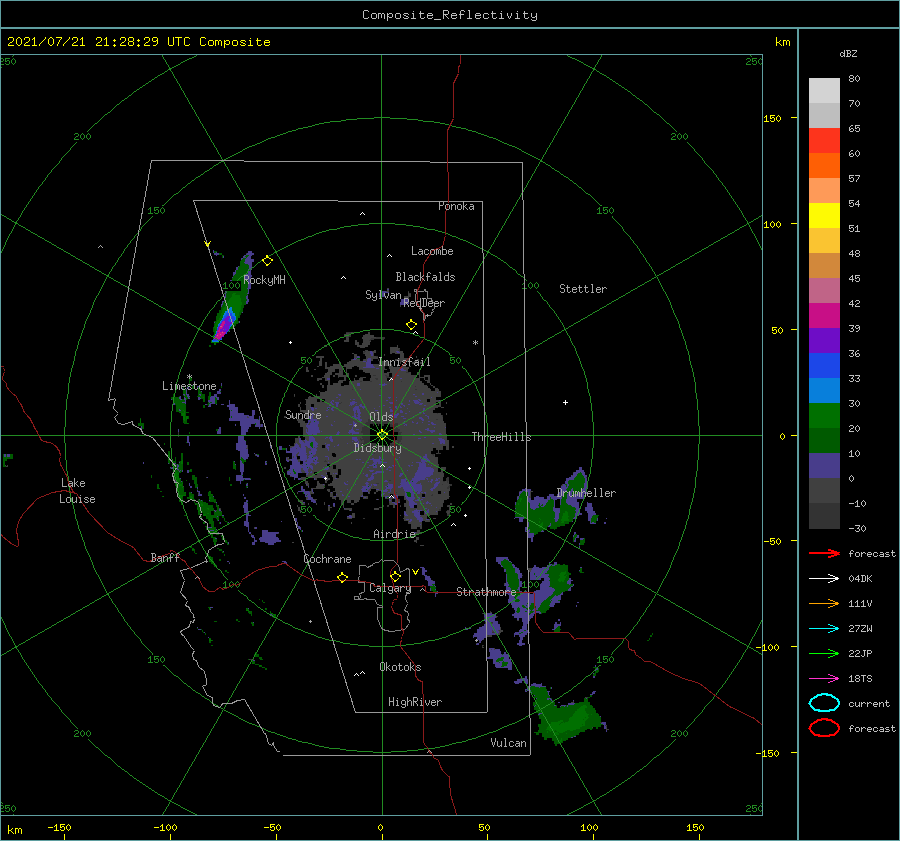The image size is (900, 841).
Task: Click the Airdrie city label
Action: 394,534
